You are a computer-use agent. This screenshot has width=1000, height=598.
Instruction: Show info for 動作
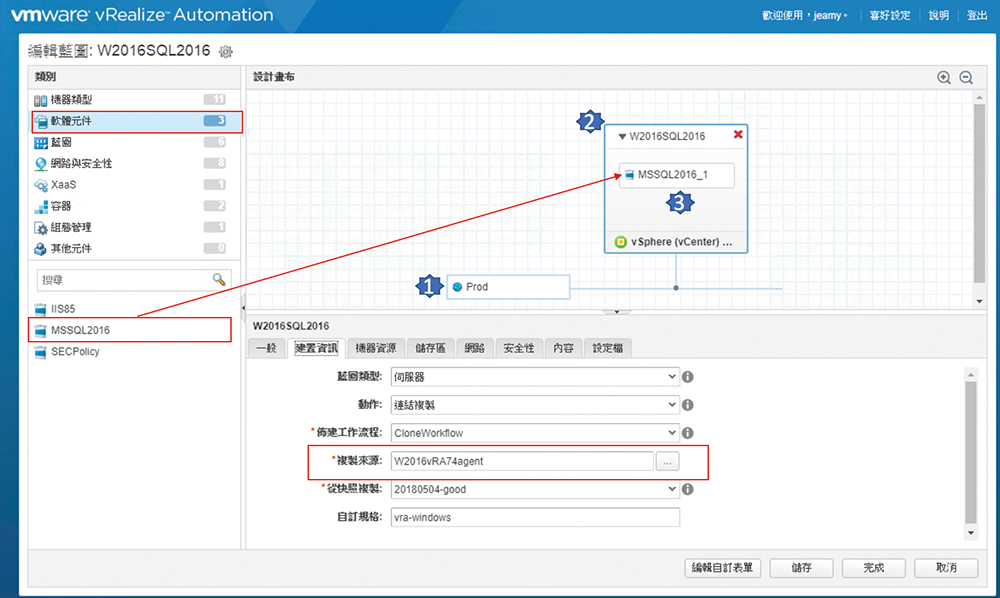[688, 405]
